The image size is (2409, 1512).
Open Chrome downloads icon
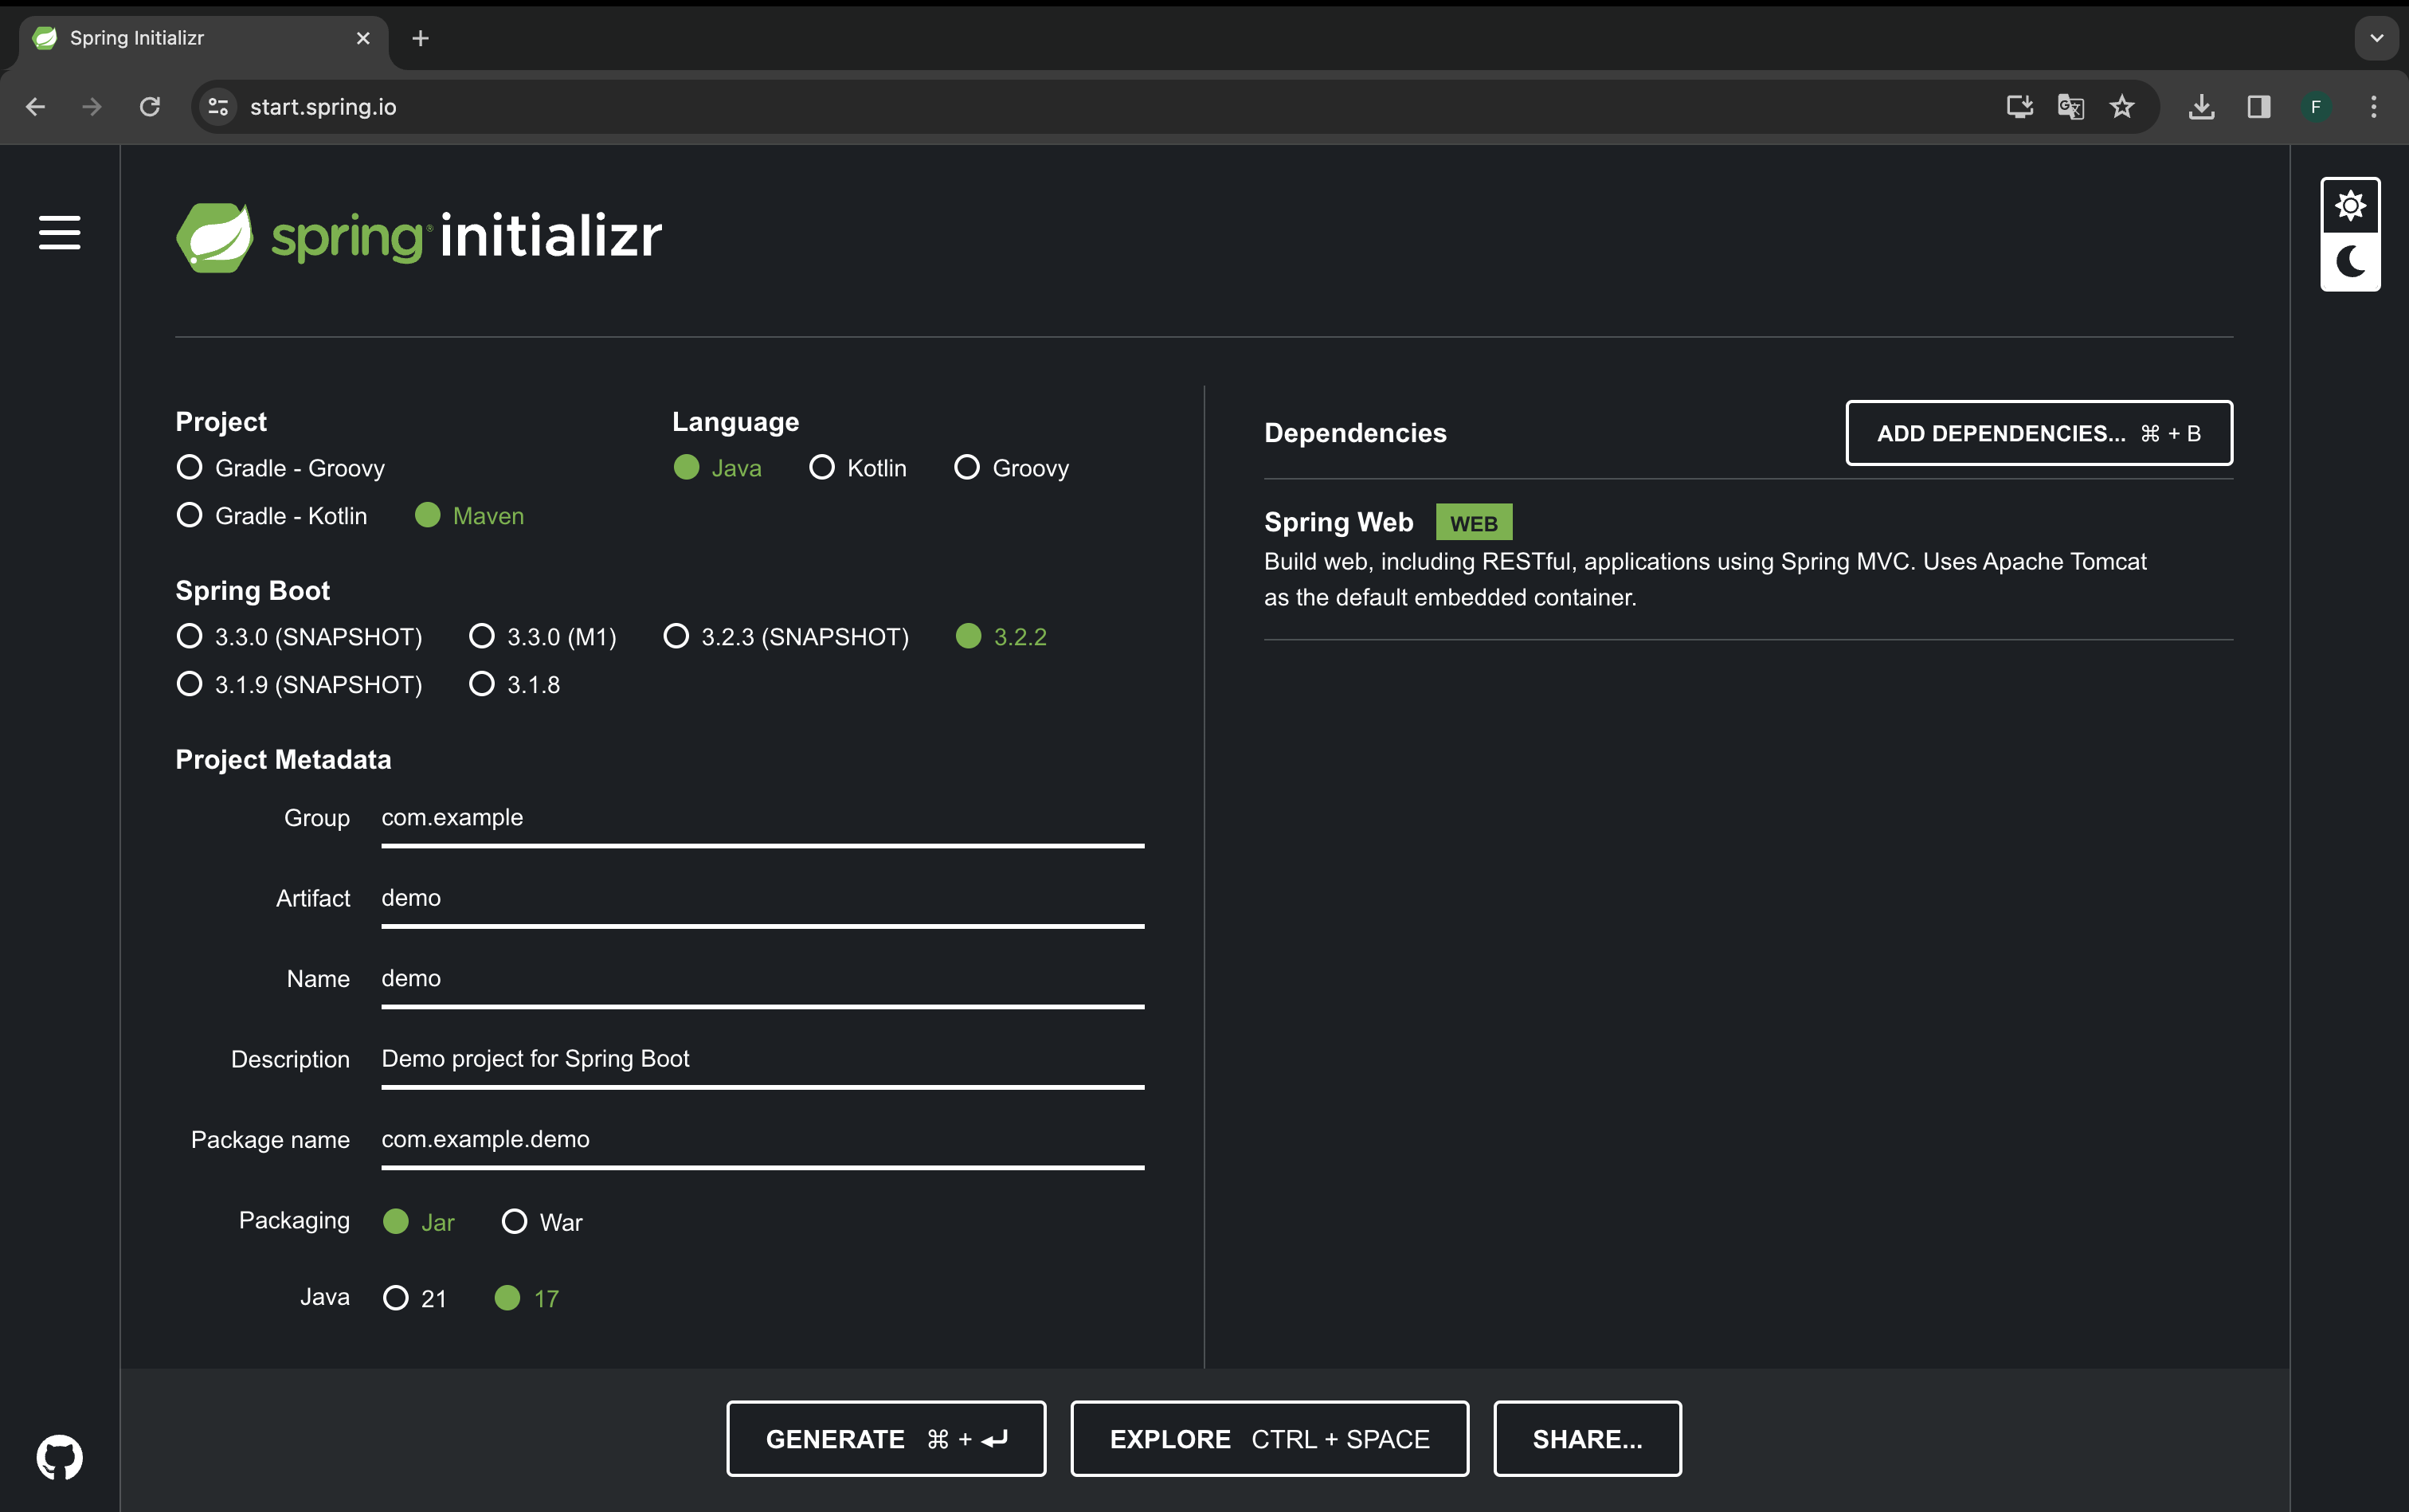pyautogui.click(x=2201, y=107)
